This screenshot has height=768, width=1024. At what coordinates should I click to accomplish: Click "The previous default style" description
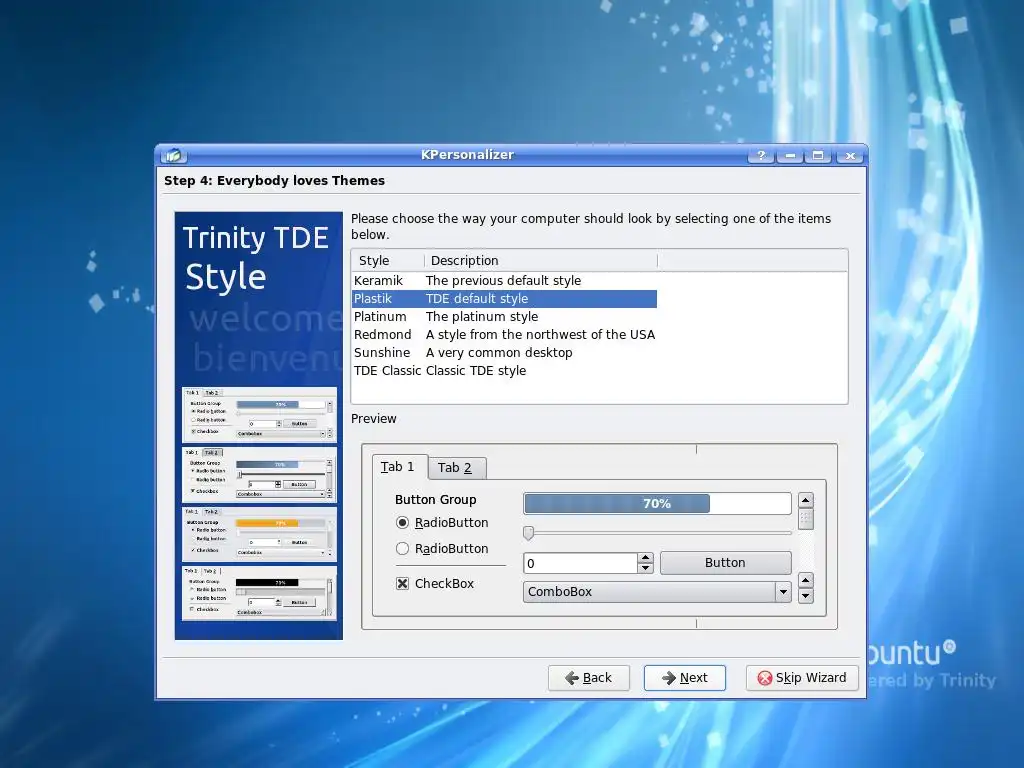pos(504,281)
